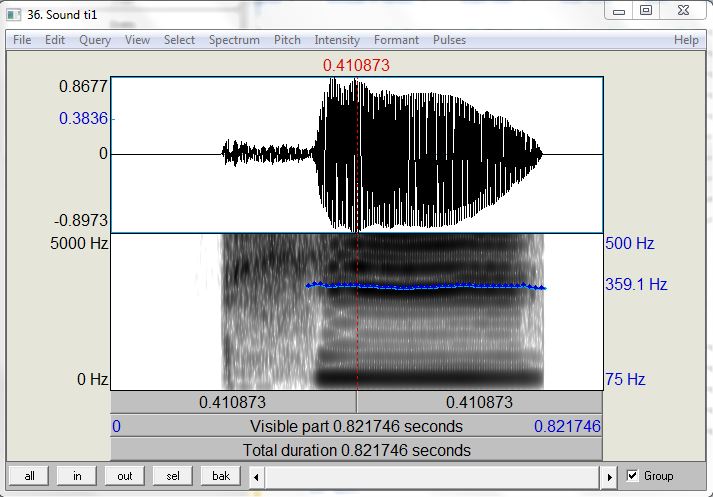Click the horizontal scrollbar track
This screenshot has height=497, width=713.
point(433,477)
